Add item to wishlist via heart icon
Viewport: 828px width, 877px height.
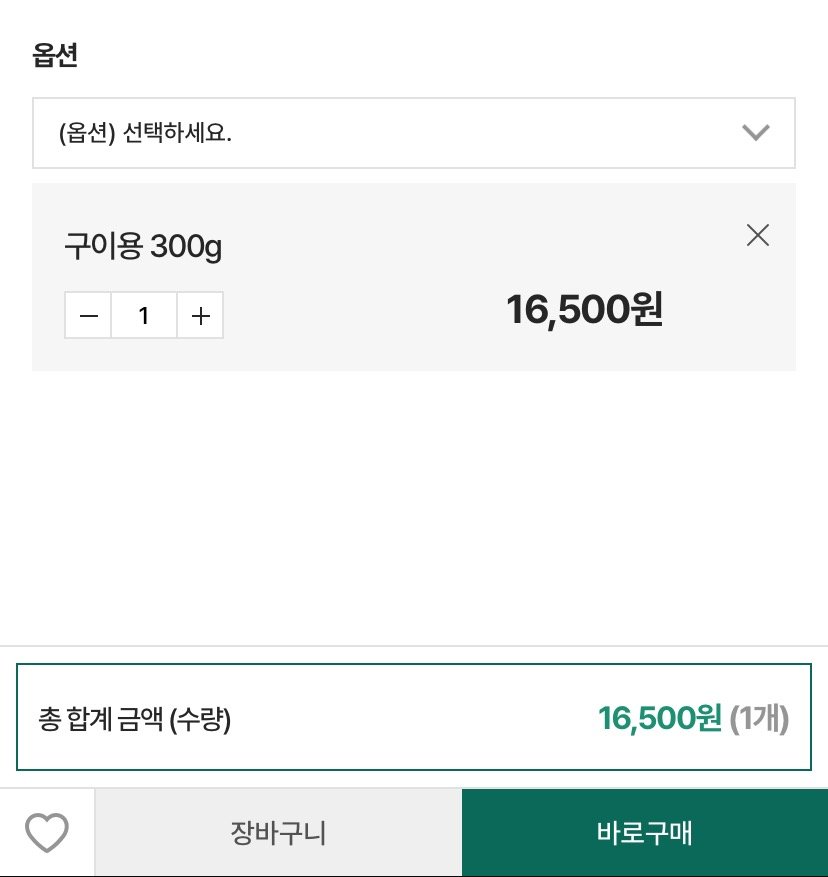(x=47, y=832)
